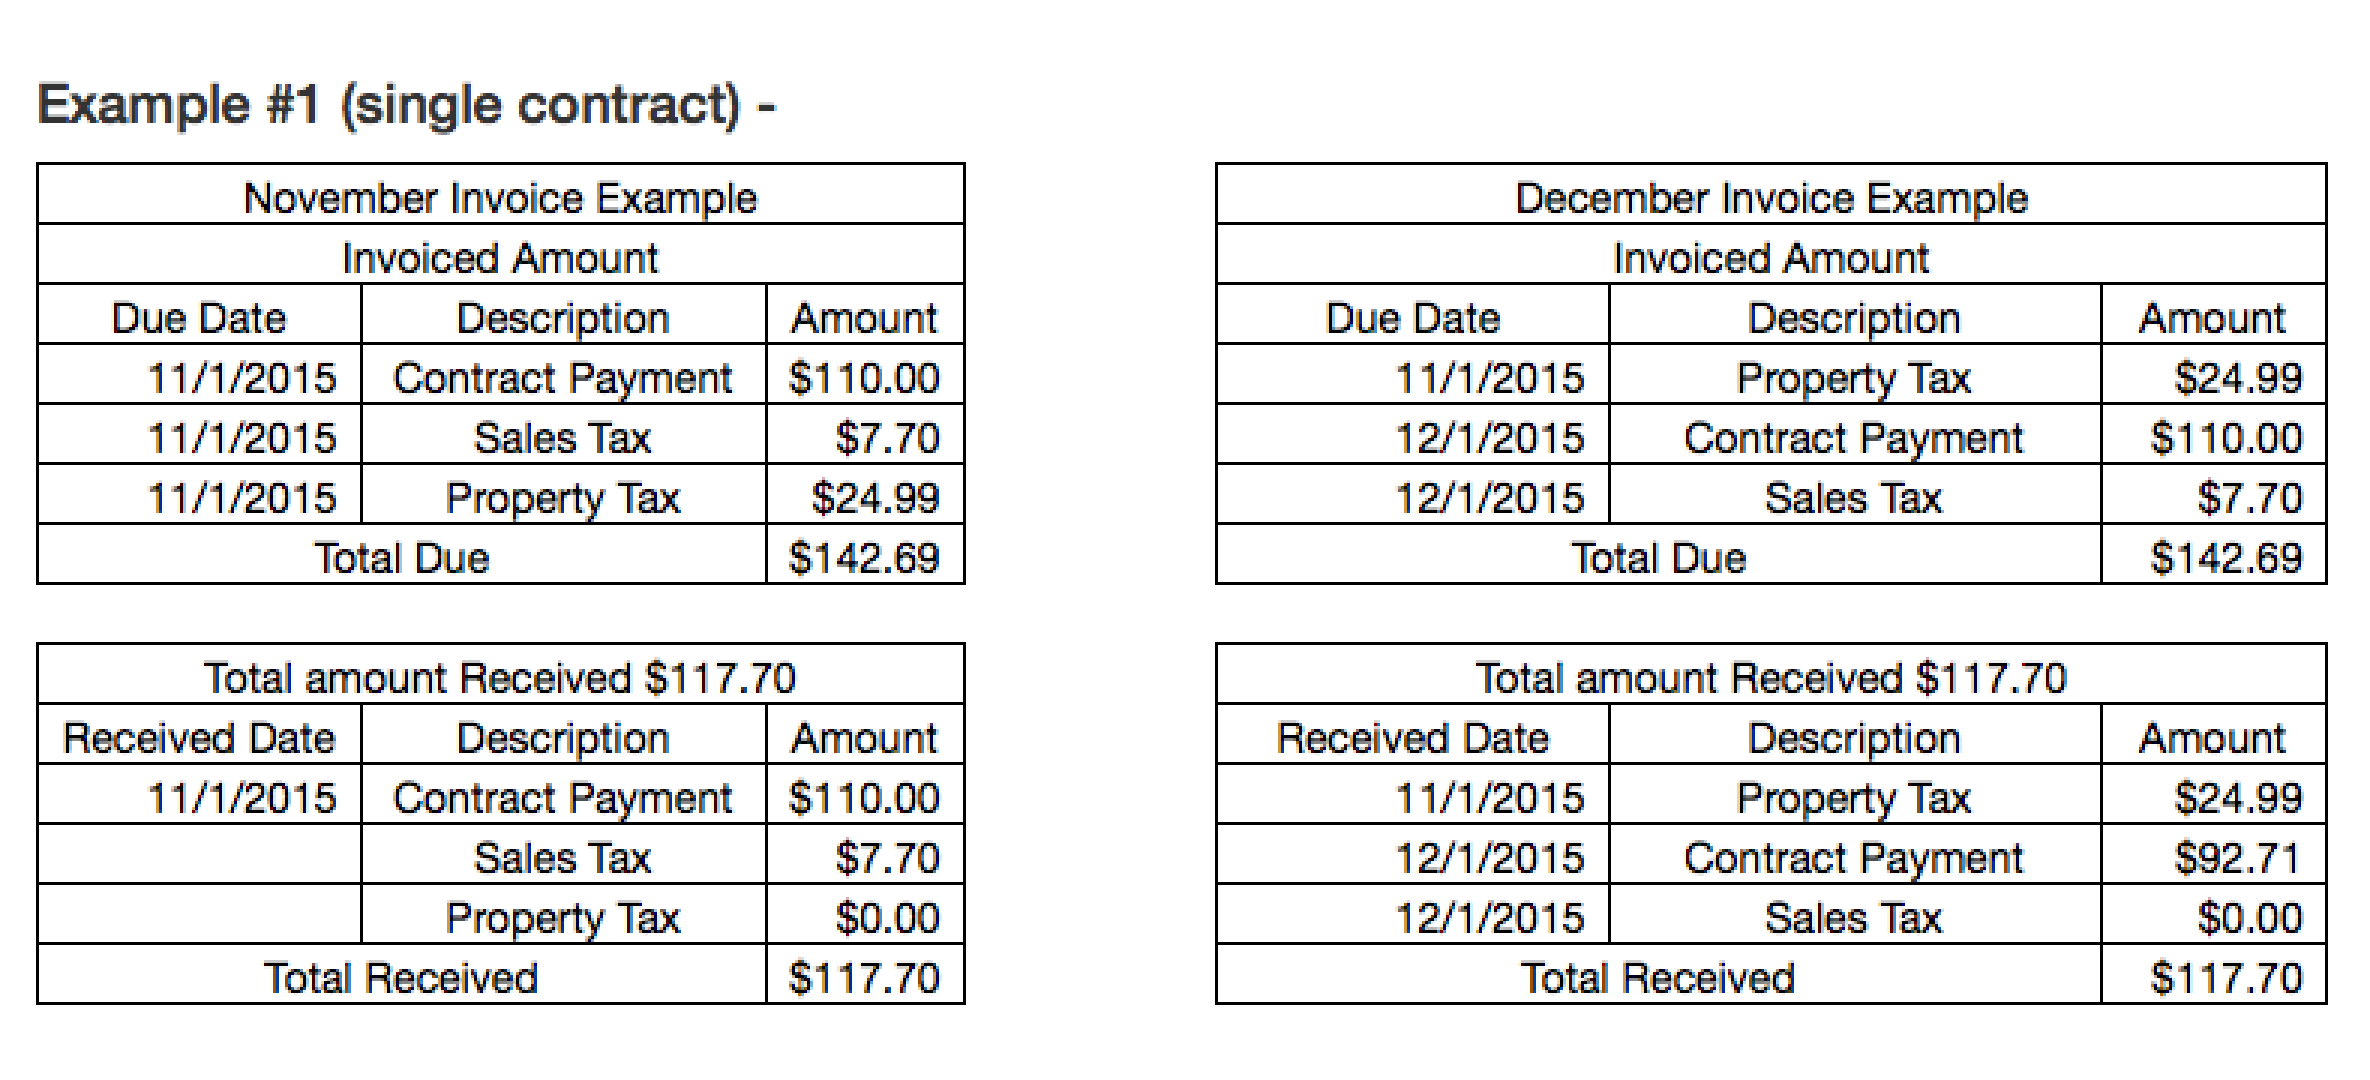Click the December Invoice Example header
Image resolution: width=2370 pixels, height=1080 pixels.
1771,197
